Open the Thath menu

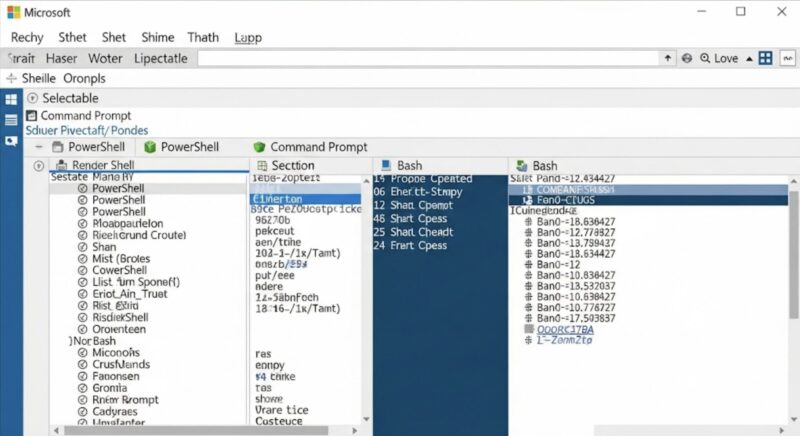pyautogui.click(x=203, y=37)
